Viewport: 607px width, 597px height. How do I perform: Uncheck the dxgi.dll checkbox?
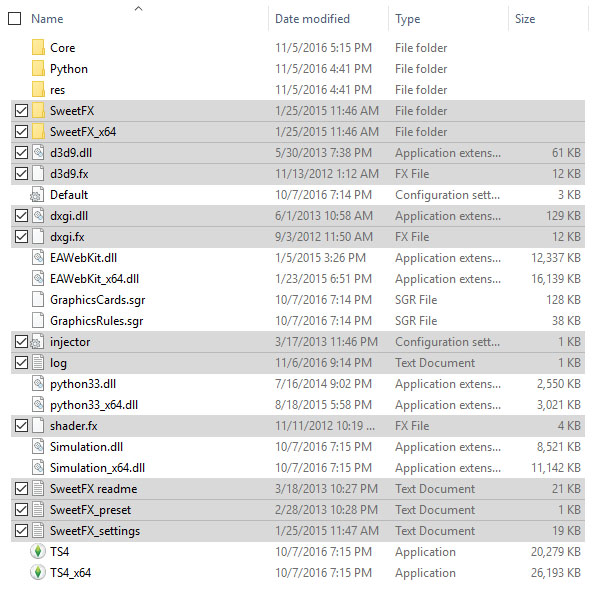coord(21,216)
